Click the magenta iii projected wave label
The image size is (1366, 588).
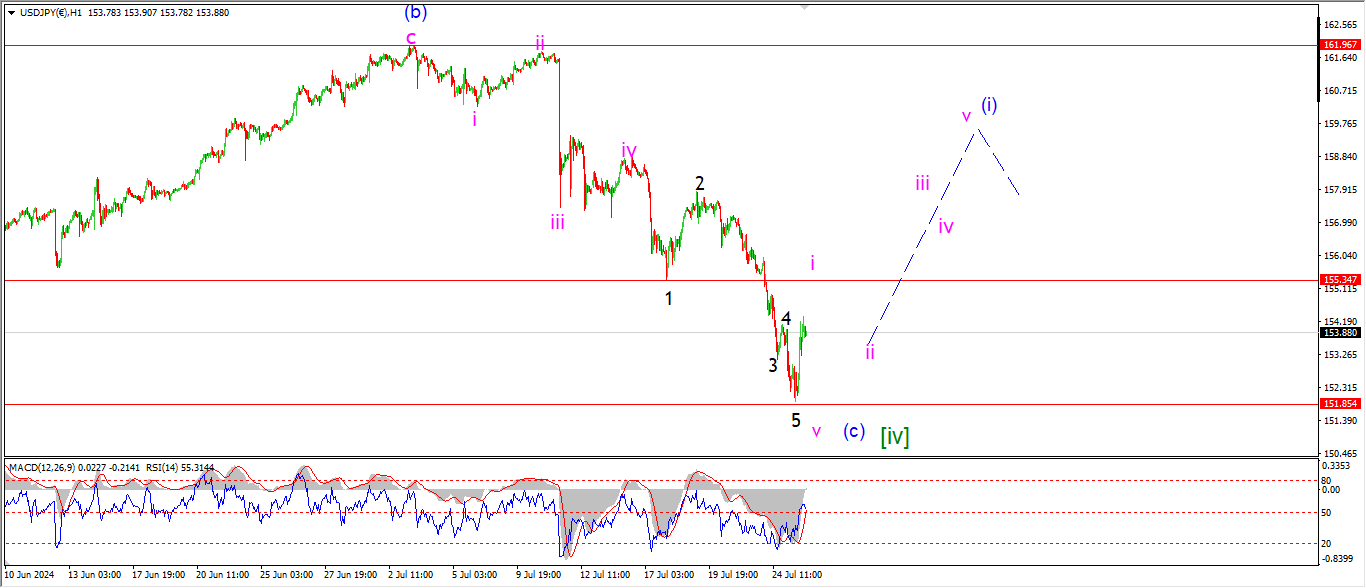tap(922, 183)
